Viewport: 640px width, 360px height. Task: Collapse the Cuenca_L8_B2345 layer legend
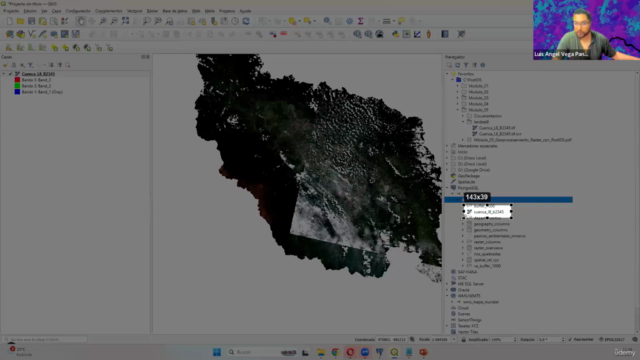[x=4, y=74]
